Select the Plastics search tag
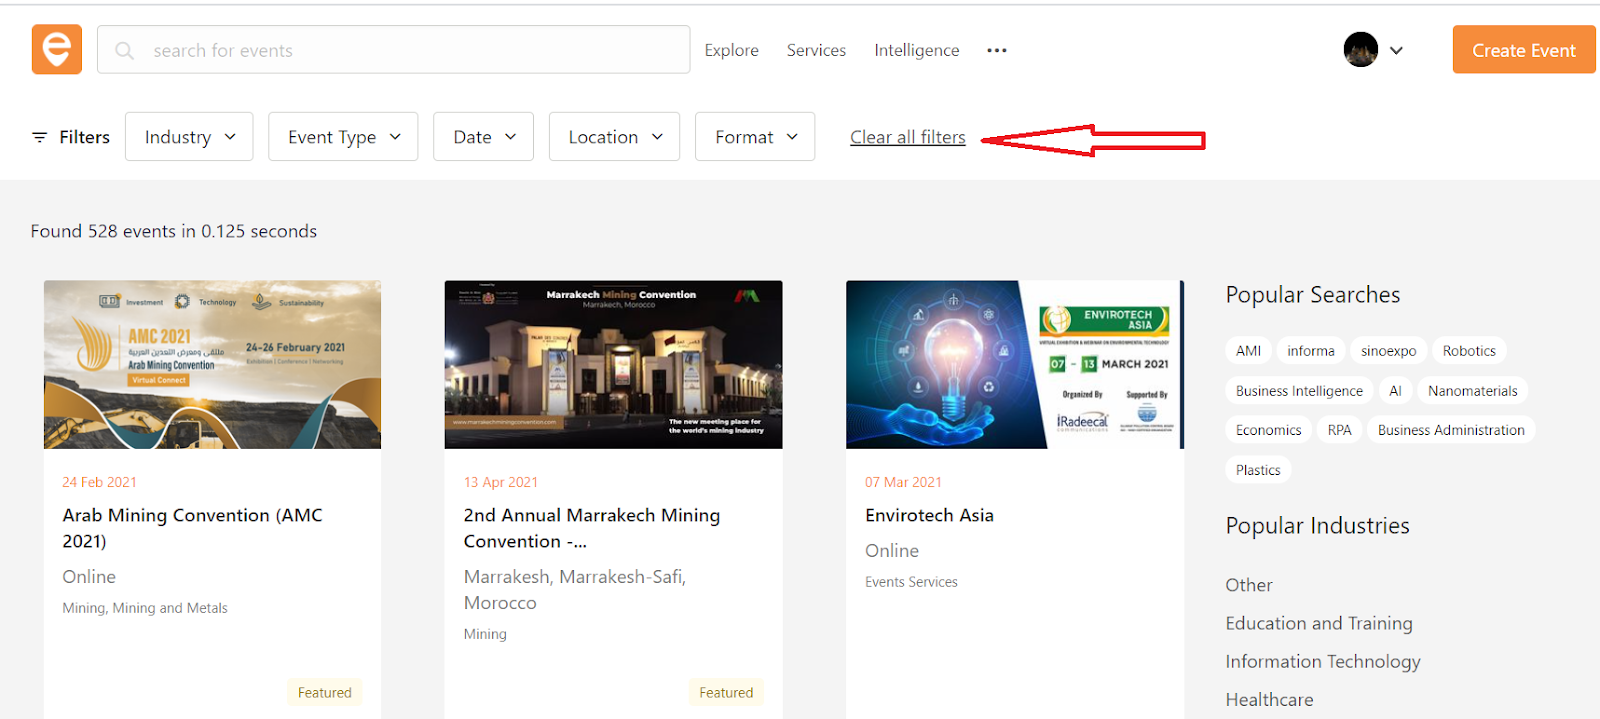Screen dimensions: 1600x719 pyautogui.click(x=1258, y=470)
